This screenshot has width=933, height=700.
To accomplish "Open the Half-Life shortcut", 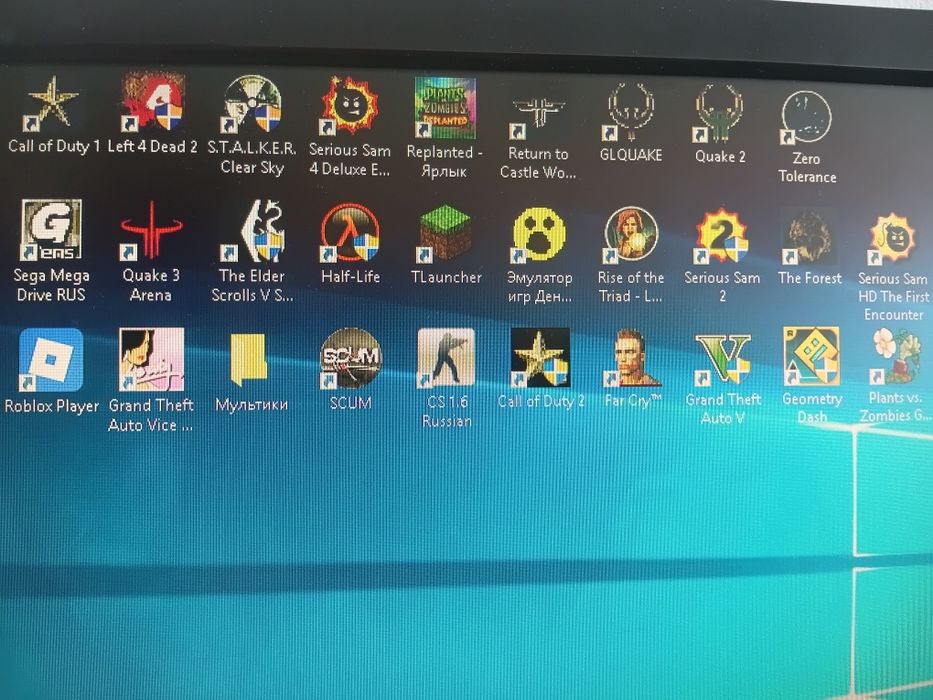I will pyautogui.click(x=350, y=233).
